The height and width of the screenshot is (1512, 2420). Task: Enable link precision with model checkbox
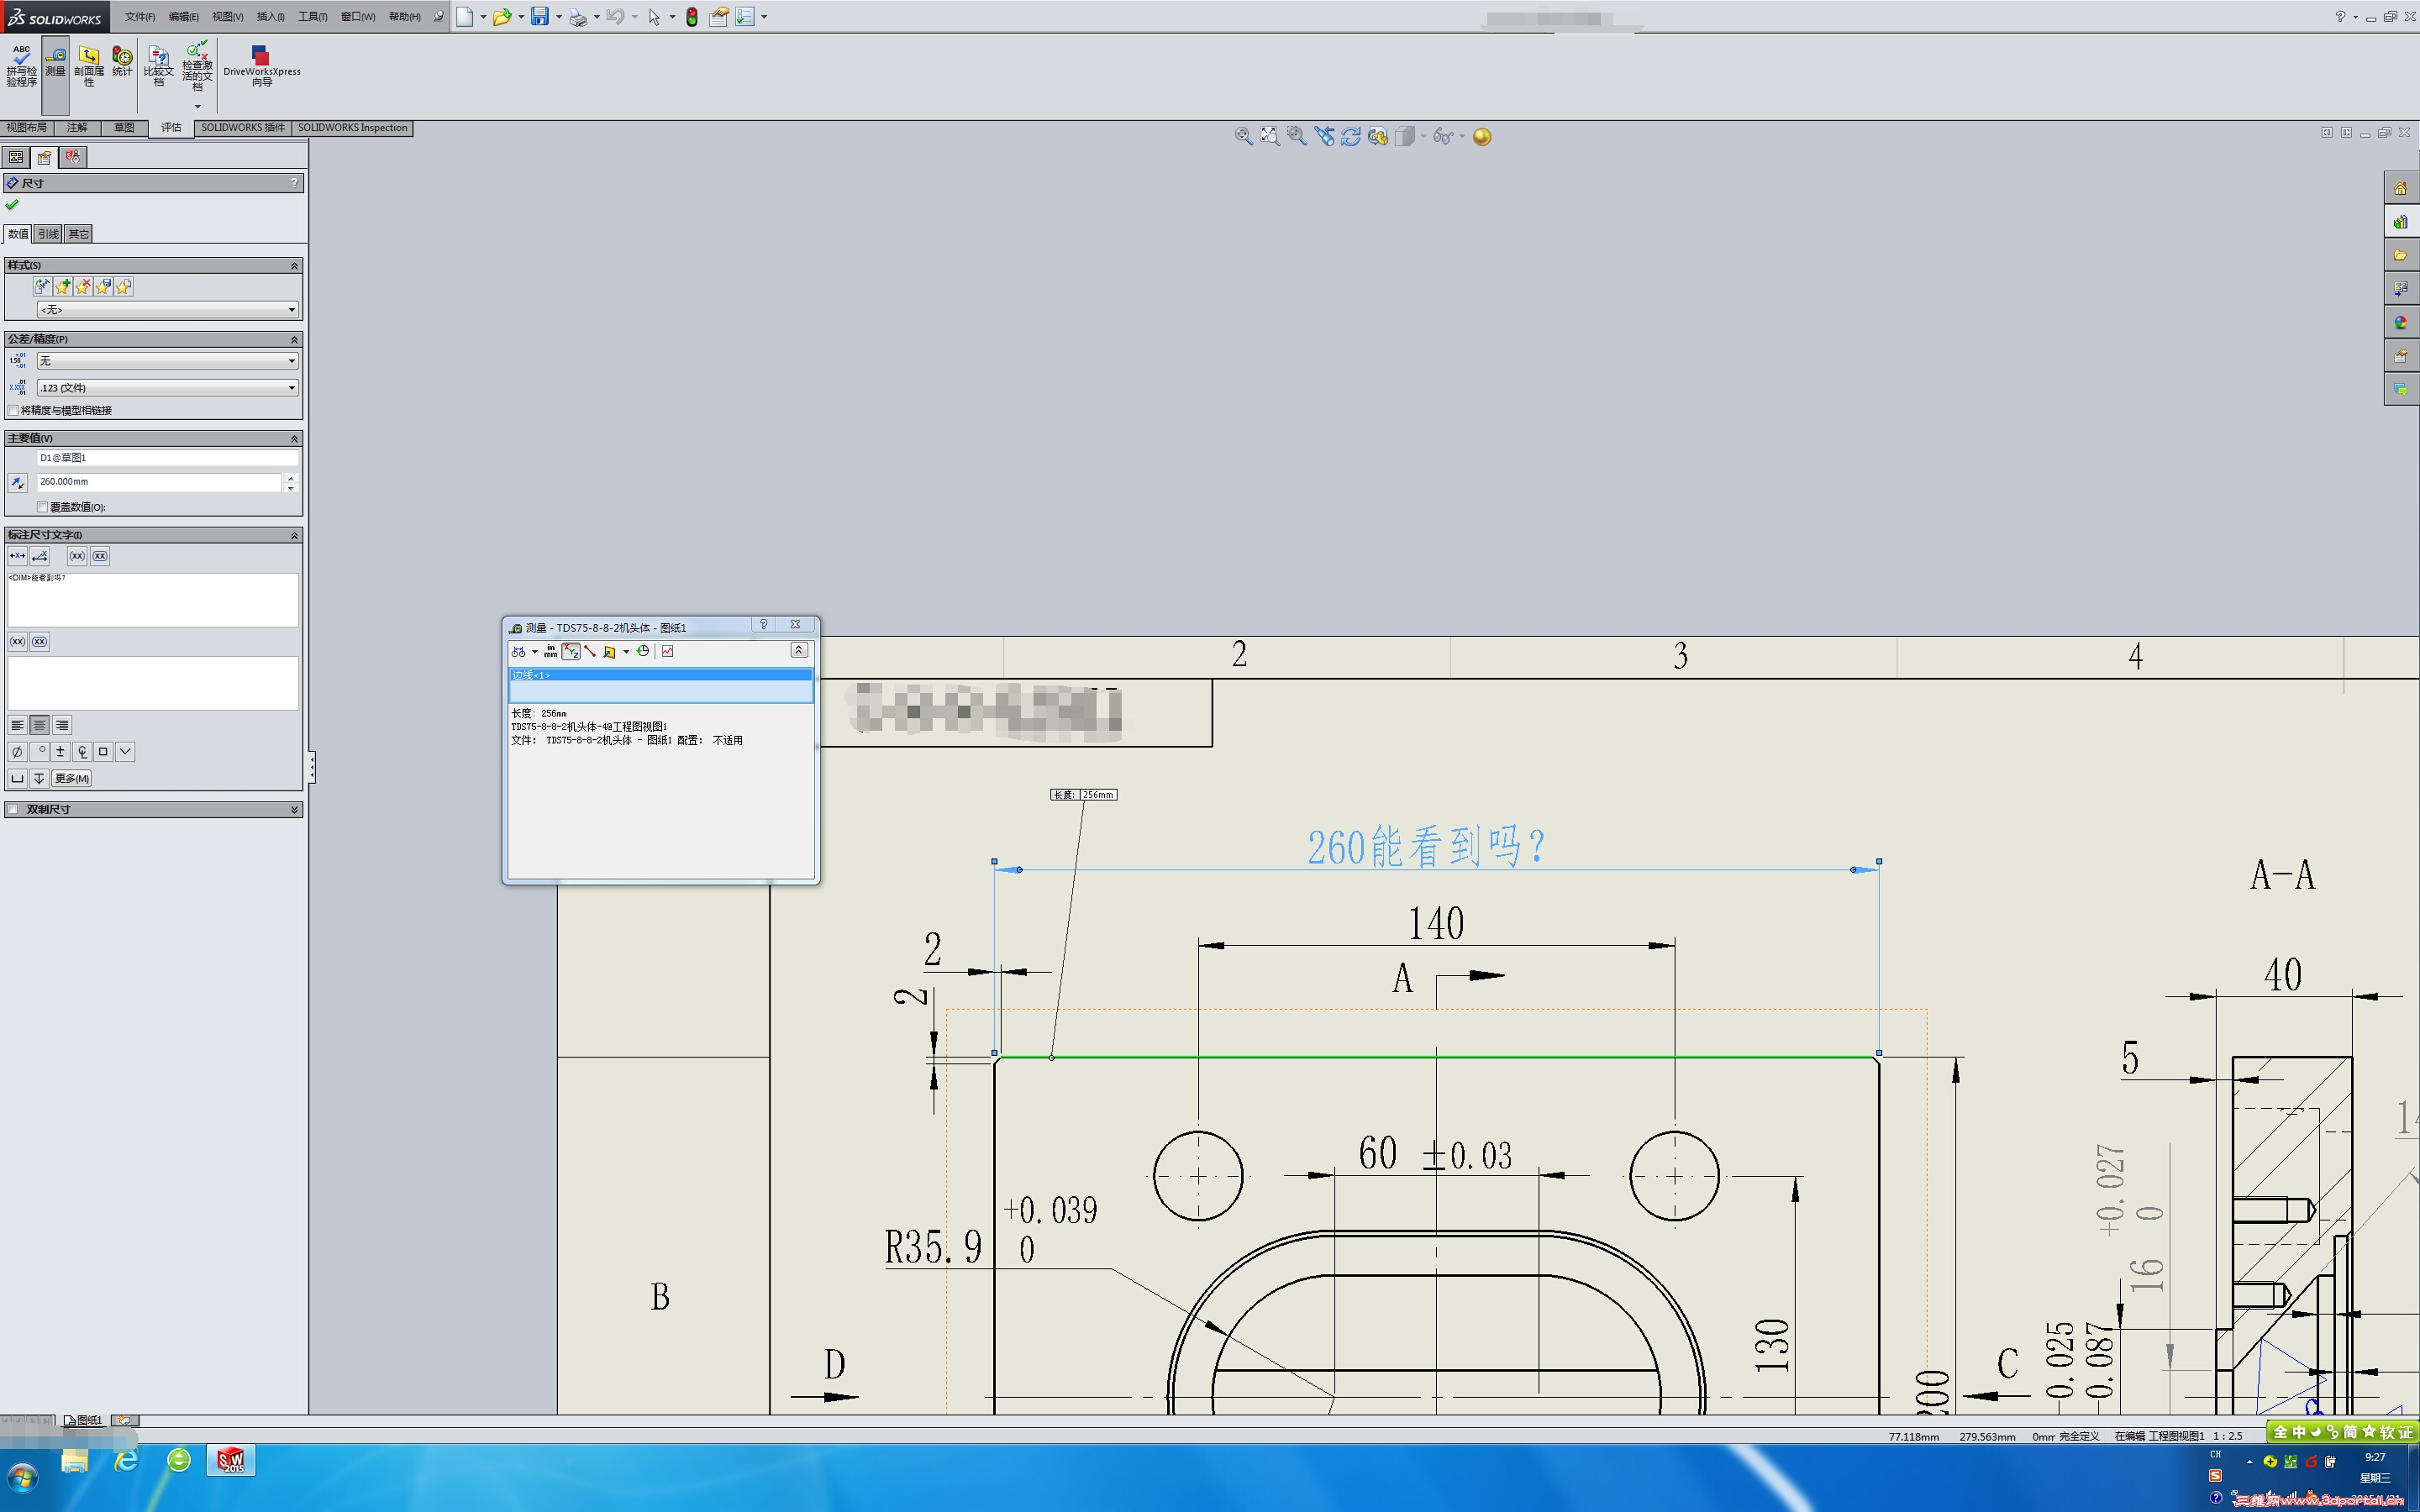[x=13, y=411]
